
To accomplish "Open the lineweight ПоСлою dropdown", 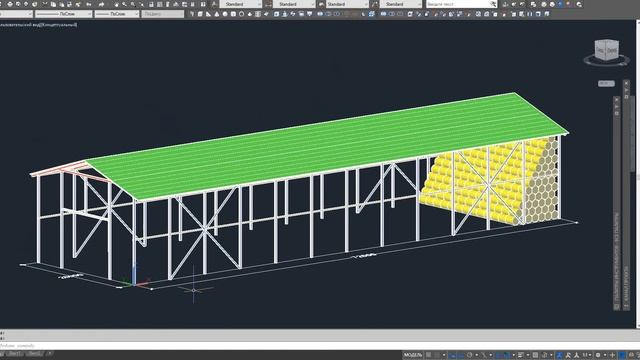I will coord(117,14).
